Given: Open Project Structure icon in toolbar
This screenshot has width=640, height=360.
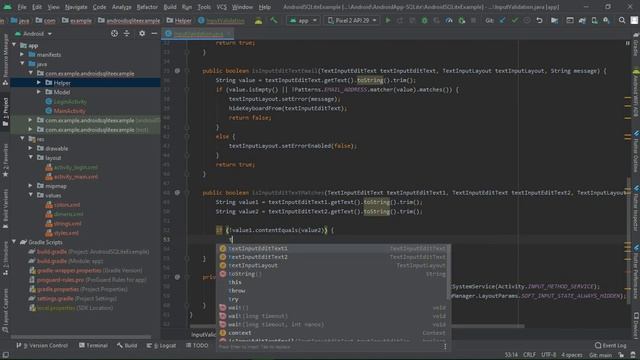Looking at the screenshot, I should point(554,20).
